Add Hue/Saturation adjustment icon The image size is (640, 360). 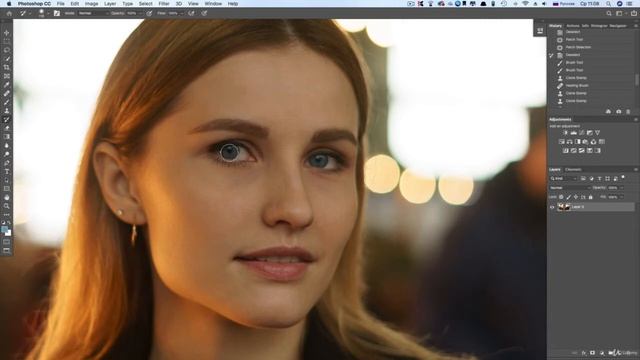(562, 142)
